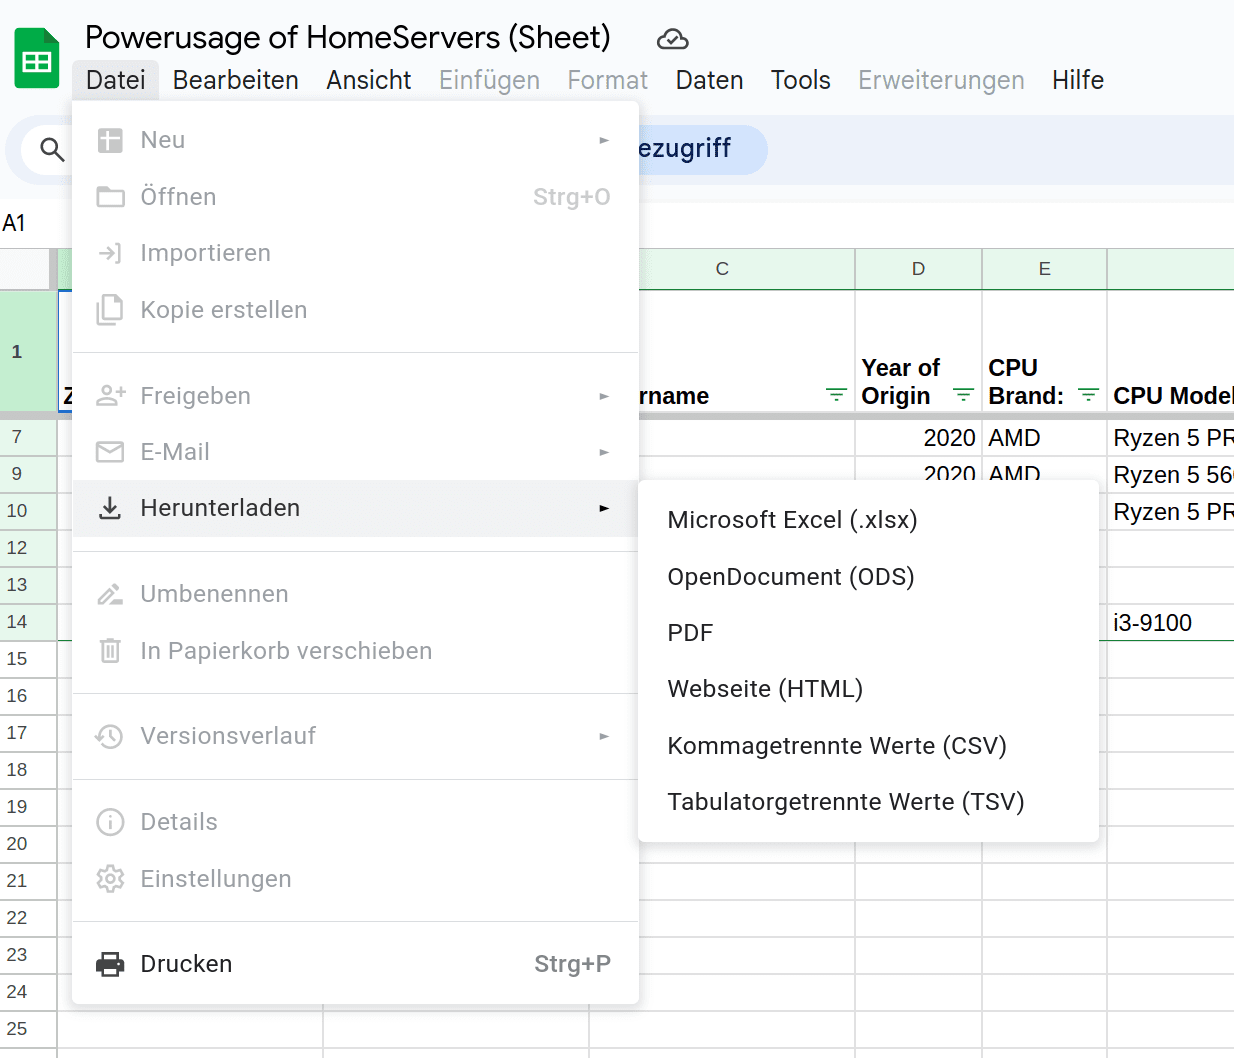Select Drucken in the Datei menu
This screenshot has width=1234, height=1058.
coord(355,964)
